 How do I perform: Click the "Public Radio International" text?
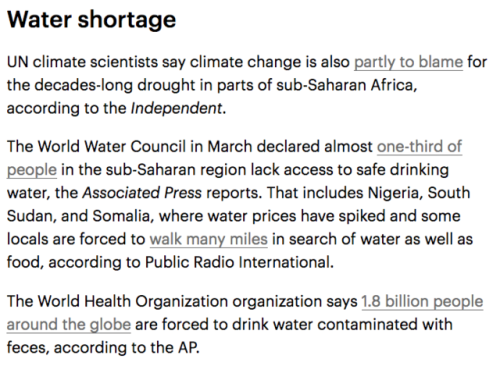[x=238, y=262]
